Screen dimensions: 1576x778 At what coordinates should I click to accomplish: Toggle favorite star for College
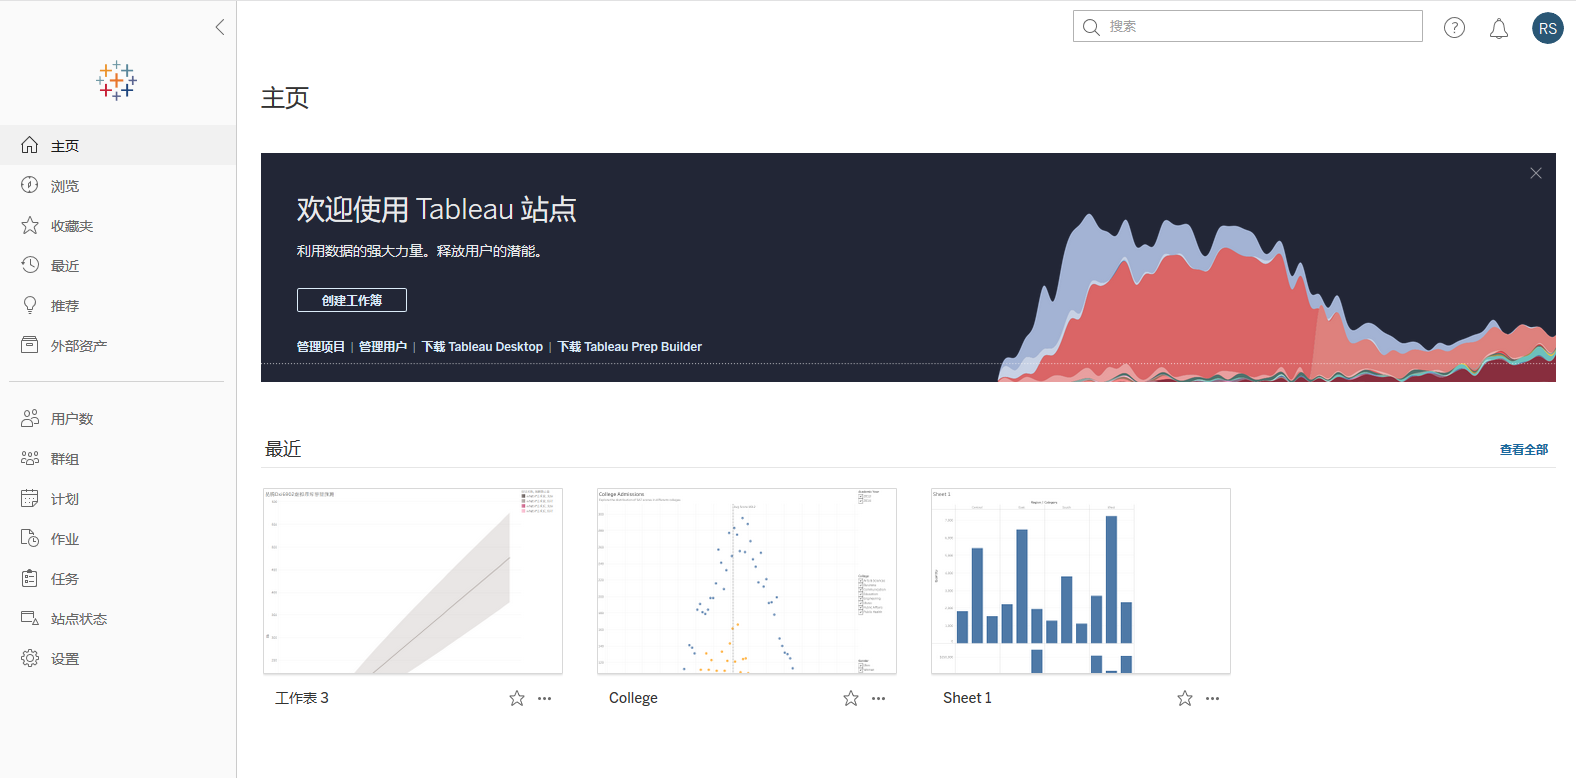pyautogui.click(x=850, y=698)
